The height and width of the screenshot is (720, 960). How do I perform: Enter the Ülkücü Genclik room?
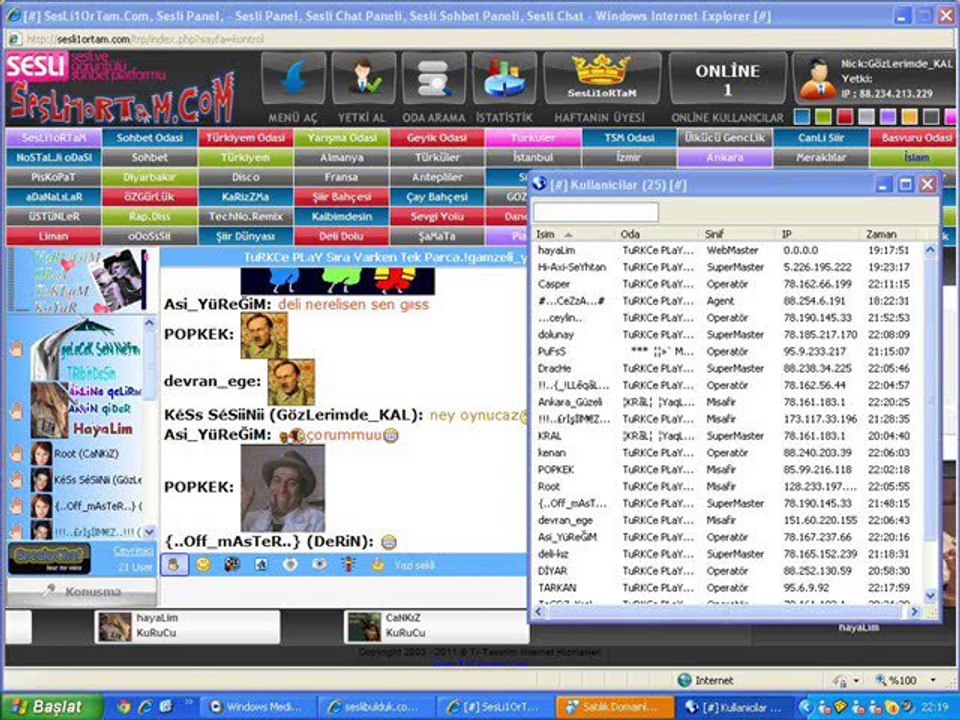[x=725, y=138]
